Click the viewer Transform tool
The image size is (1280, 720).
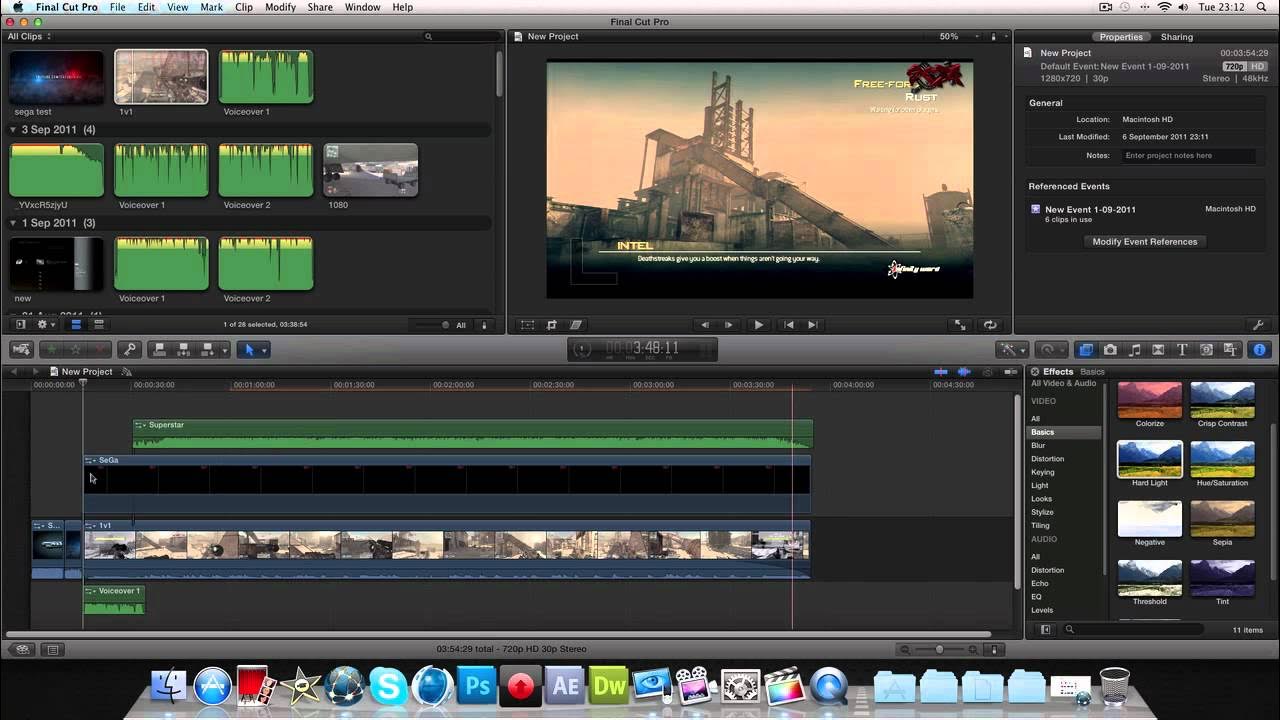[x=528, y=325]
